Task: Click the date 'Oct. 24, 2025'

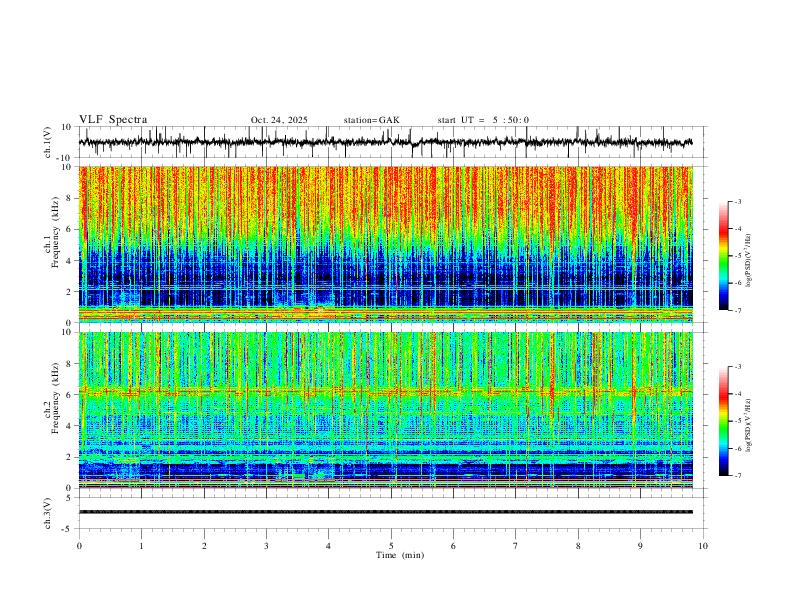Action: coord(279,120)
